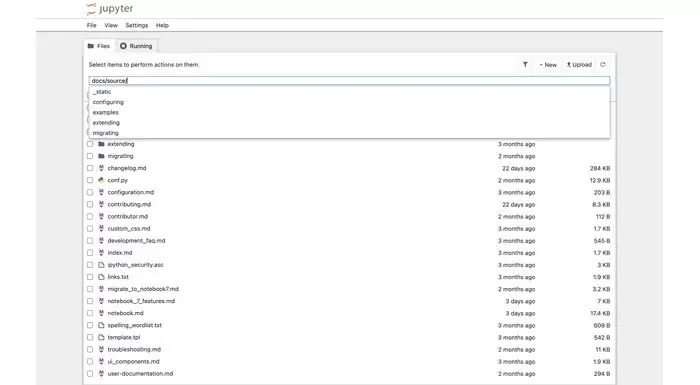Open the View menu
The width and height of the screenshot is (700, 385).
[111, 25]
